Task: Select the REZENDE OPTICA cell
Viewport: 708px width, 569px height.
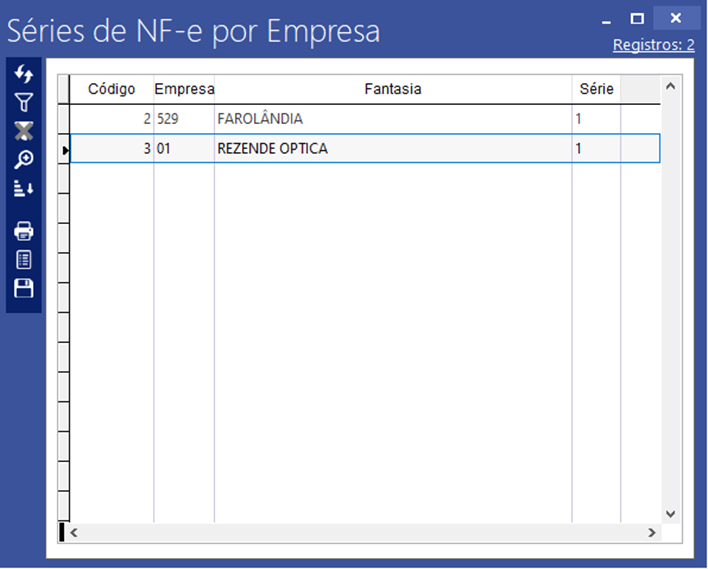Action: point(272,149)
